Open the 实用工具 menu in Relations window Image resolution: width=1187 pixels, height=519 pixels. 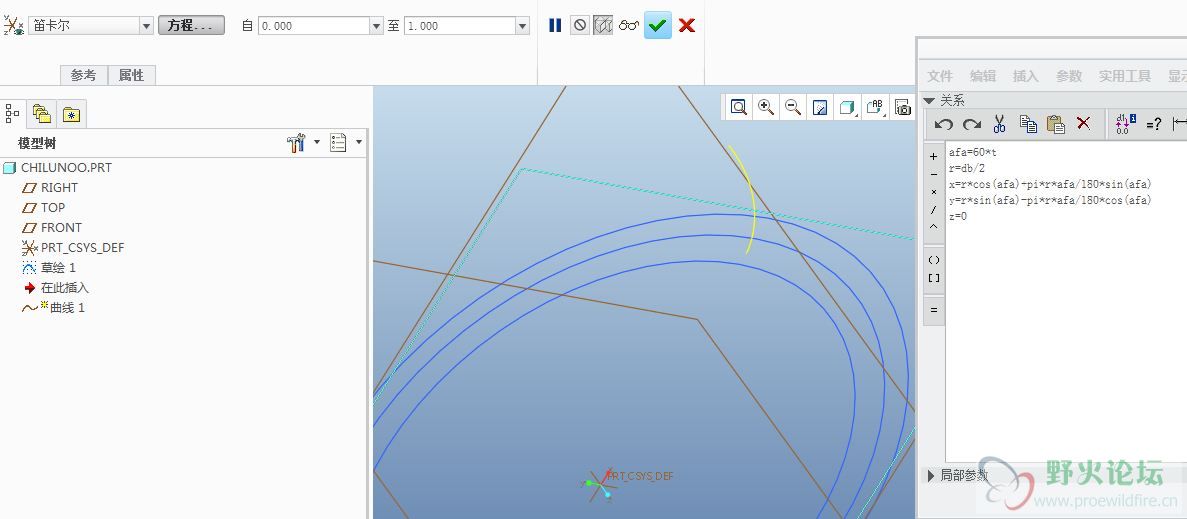click(1125, 76)
